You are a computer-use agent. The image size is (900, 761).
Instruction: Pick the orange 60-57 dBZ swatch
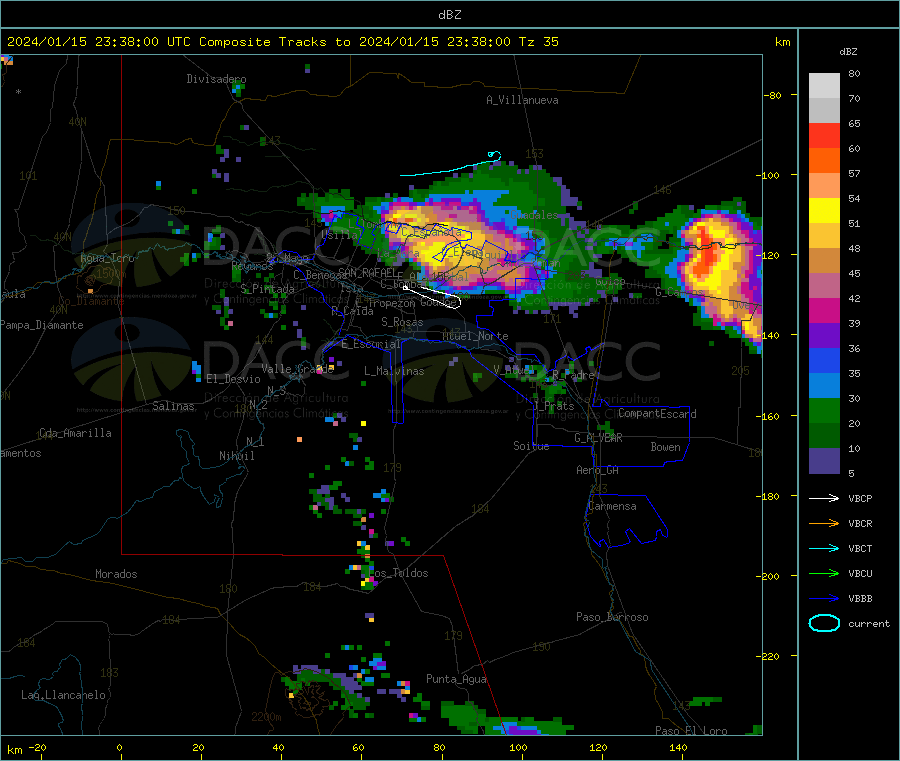coord(824,161)
